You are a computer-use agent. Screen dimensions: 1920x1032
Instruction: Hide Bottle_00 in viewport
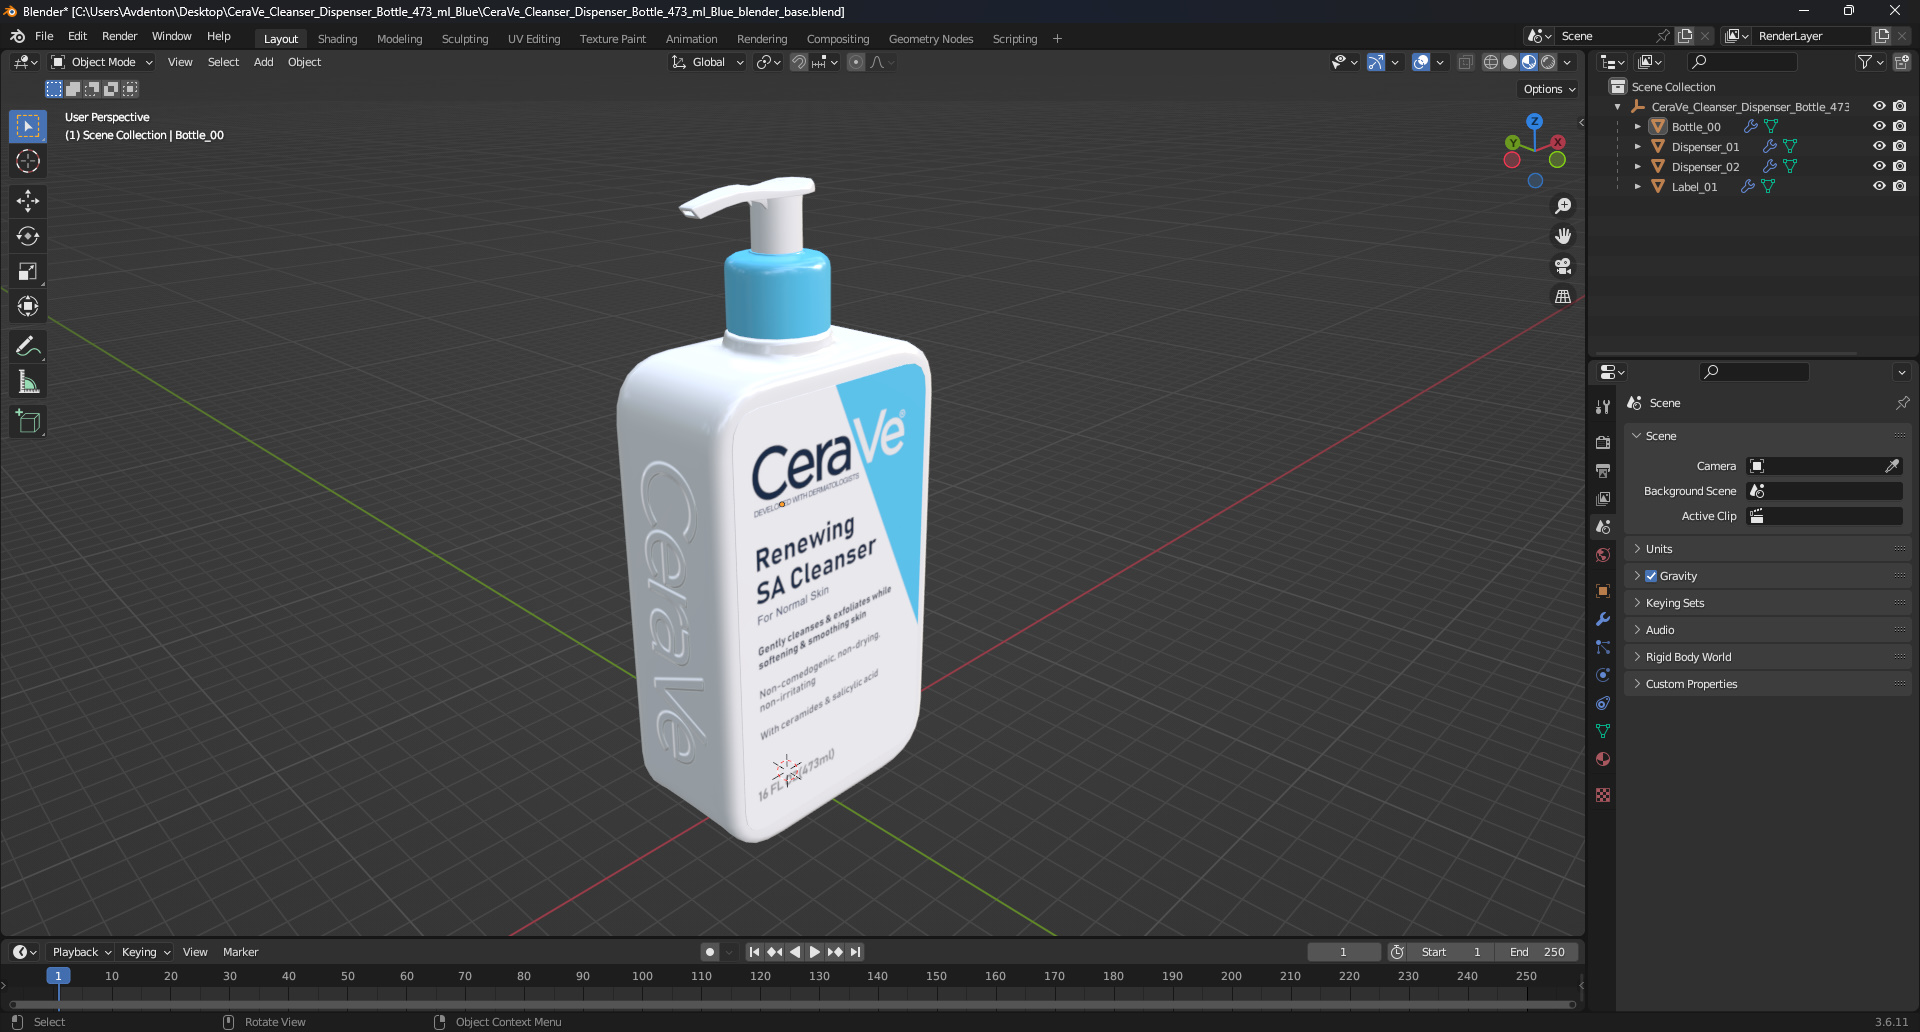coord(1879,126)
